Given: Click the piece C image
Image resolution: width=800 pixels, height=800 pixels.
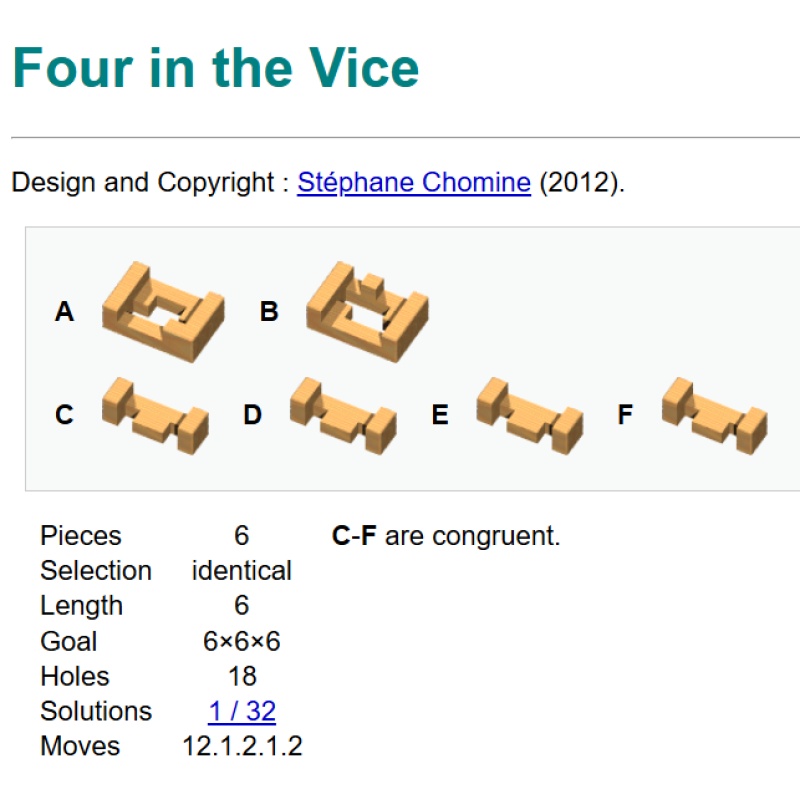Looking at the screenshot, I should (x=155, y=414).
